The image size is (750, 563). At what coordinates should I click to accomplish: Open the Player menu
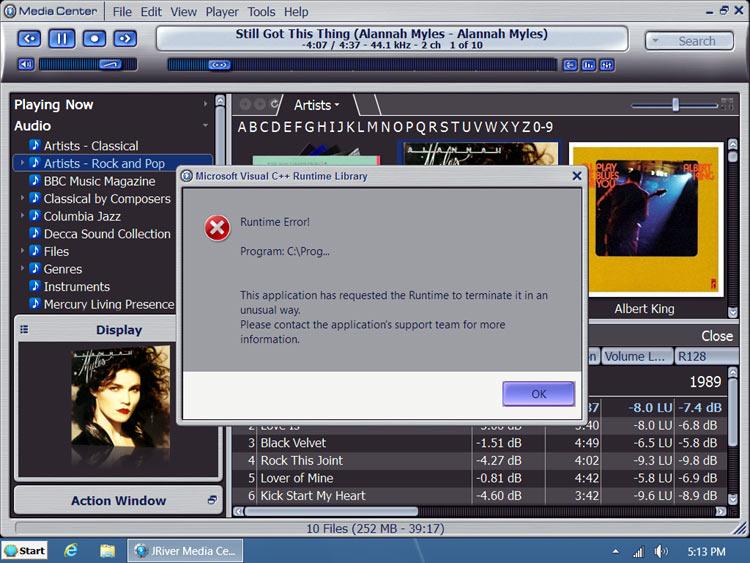[222, 12]
